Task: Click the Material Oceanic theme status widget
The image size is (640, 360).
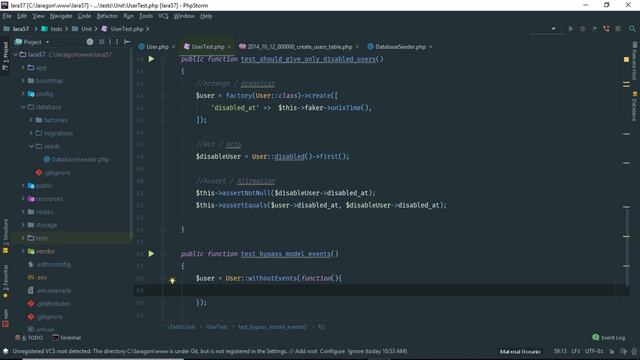Action: (520, 351)
